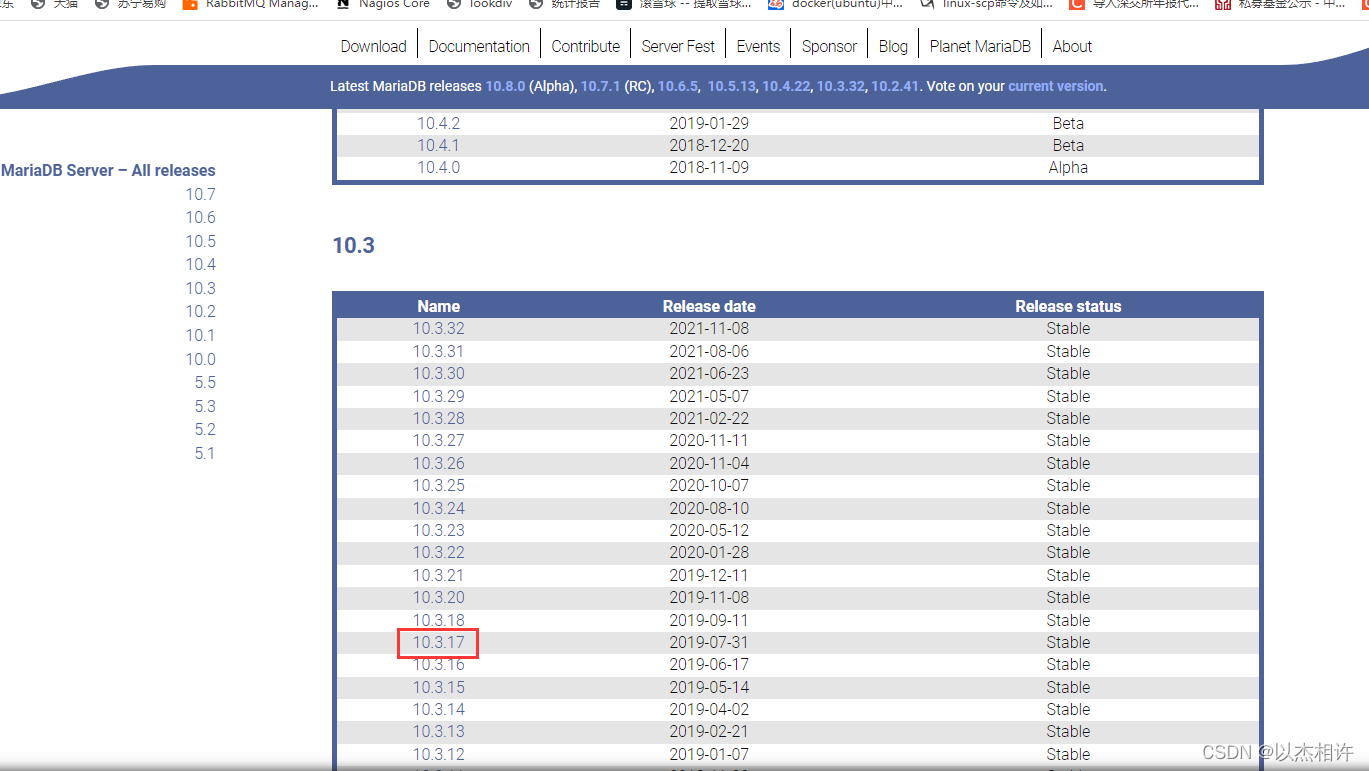Go to the Documentation page

click(x=479, y=46)
